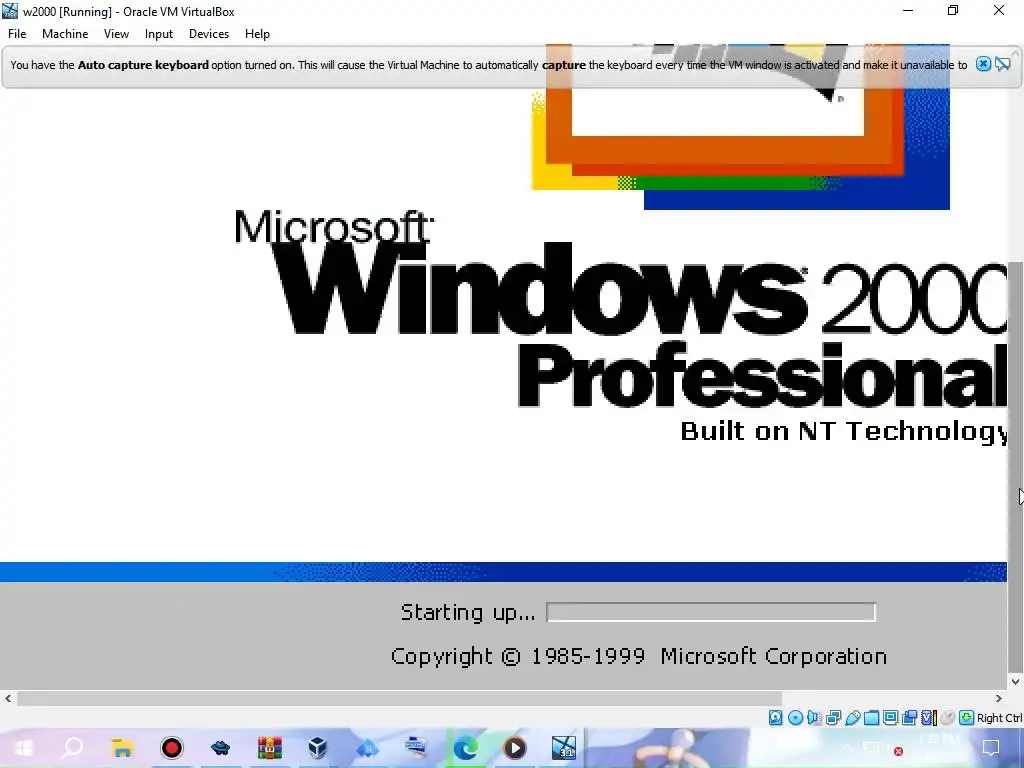This screenshot has height=768, width=1024.
Task: Open the Input menu
Action: pyautogui.click(x=159, y=34)
